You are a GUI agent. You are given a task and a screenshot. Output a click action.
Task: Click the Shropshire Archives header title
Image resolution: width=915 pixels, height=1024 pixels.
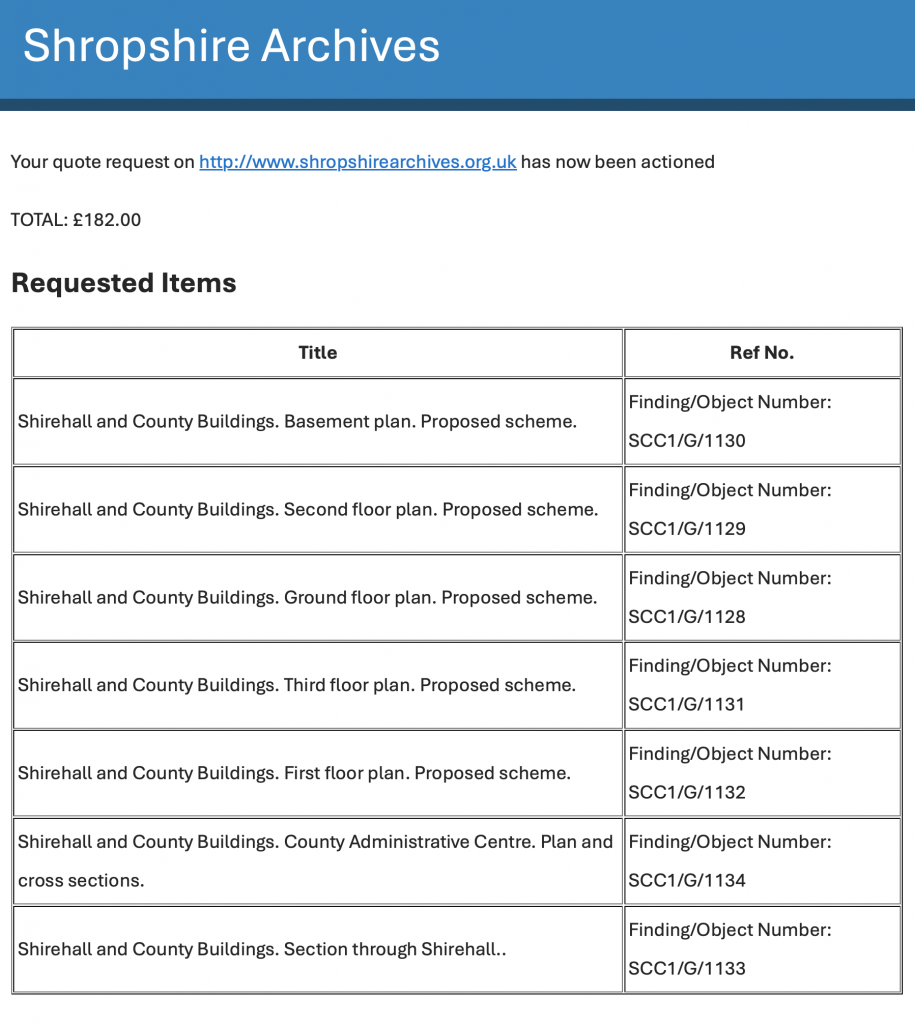[x=231, y=46]
